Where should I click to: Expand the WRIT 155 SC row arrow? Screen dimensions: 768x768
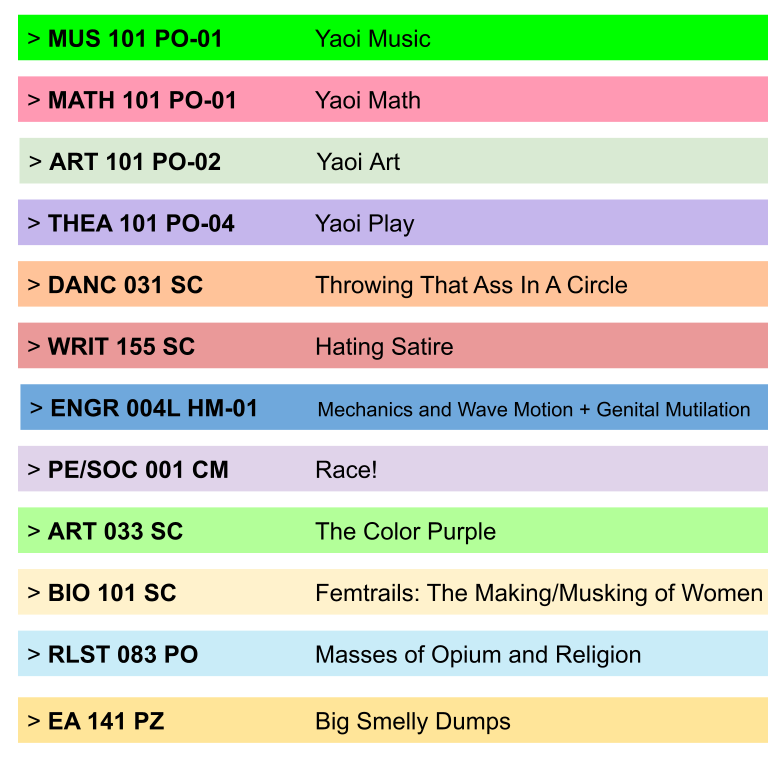click(x=34, y=347)
